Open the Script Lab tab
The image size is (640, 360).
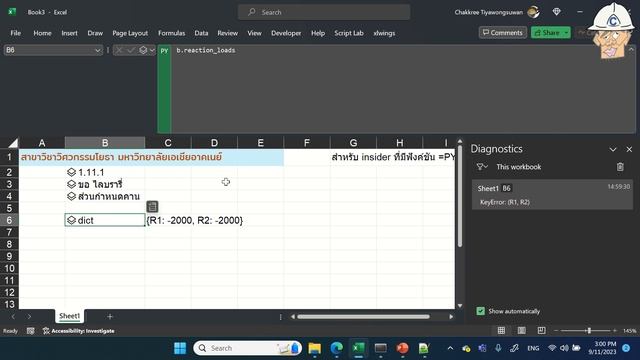(x=349, y=33)
